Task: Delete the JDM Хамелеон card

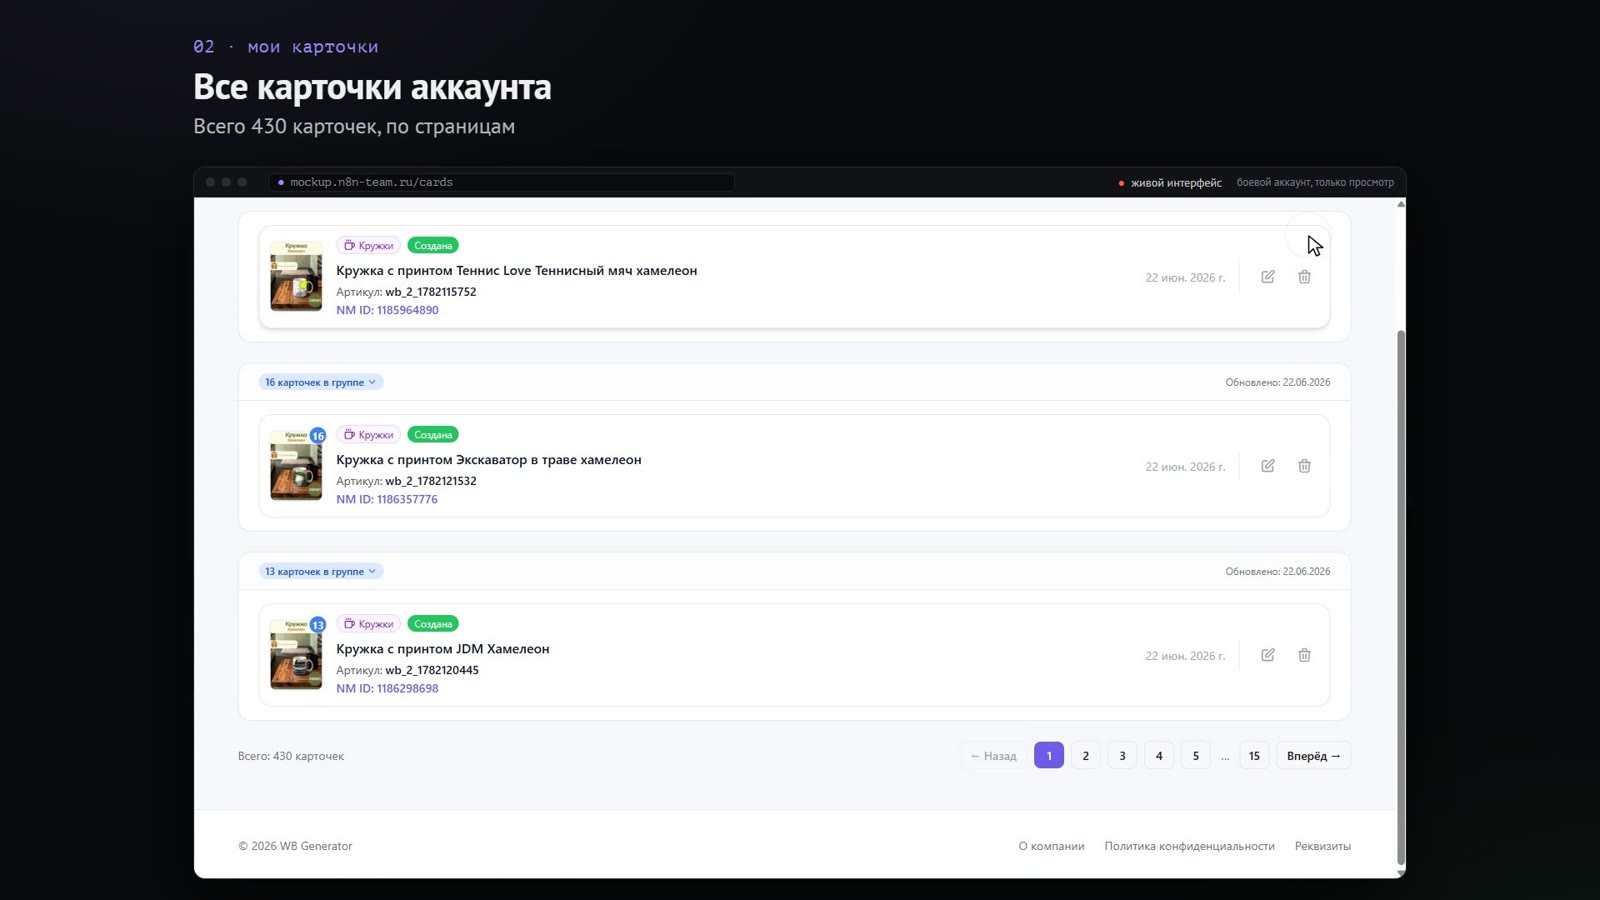Action: (1304, 655)
